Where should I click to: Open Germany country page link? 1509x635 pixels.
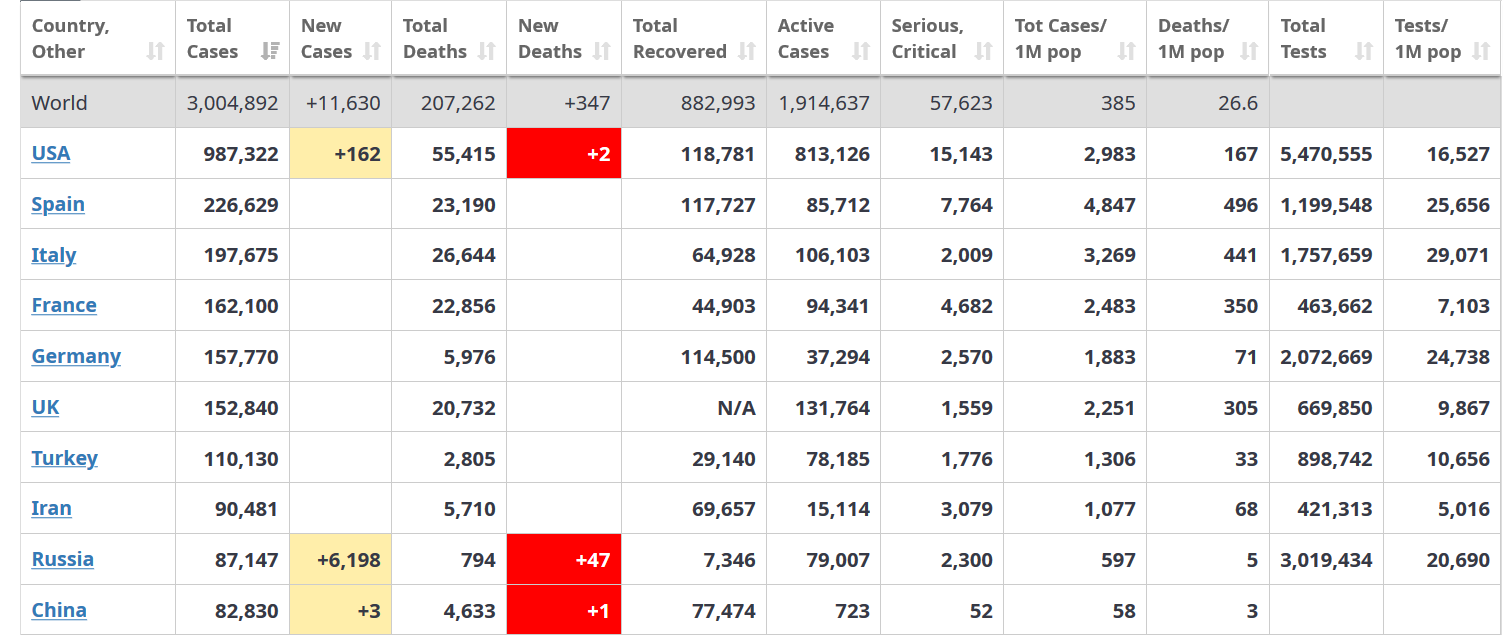[x=76, y=356]
